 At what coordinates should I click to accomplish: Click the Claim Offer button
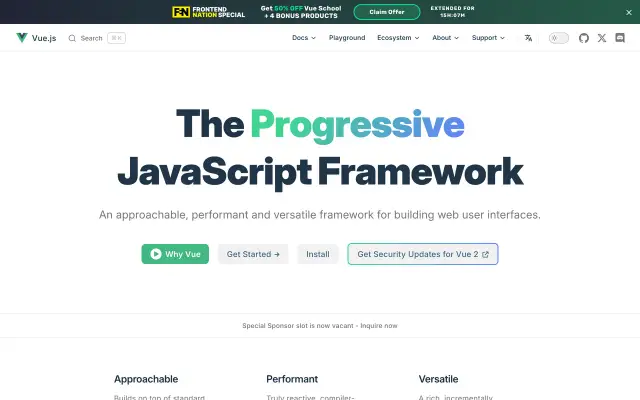click(x=387, y=12)
